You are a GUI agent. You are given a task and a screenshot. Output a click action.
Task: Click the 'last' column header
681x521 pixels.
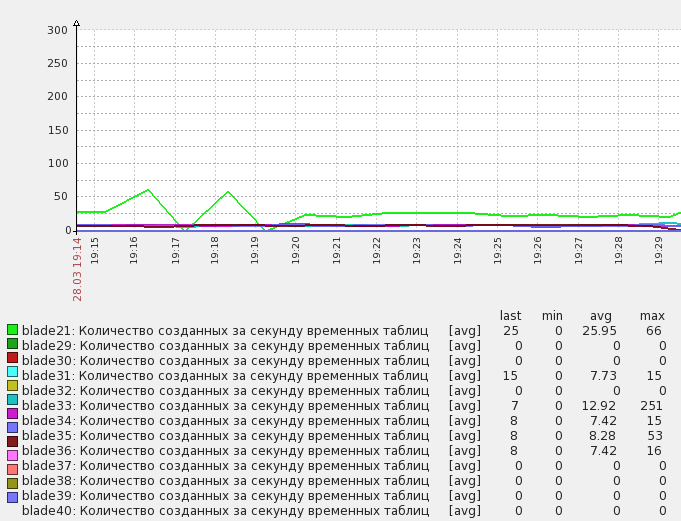pyautogui.click(x=510, y=316)
